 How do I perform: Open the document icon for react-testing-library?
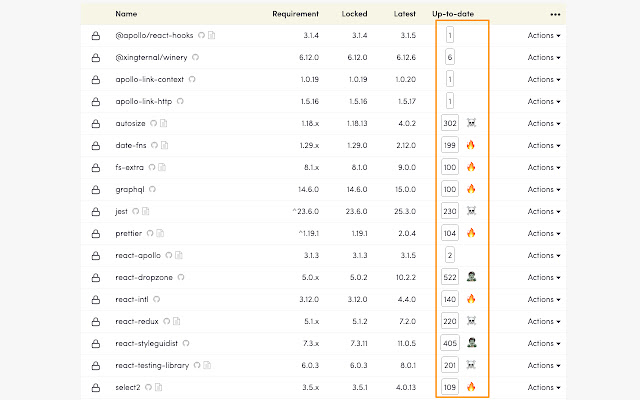[x=207, y=365]
